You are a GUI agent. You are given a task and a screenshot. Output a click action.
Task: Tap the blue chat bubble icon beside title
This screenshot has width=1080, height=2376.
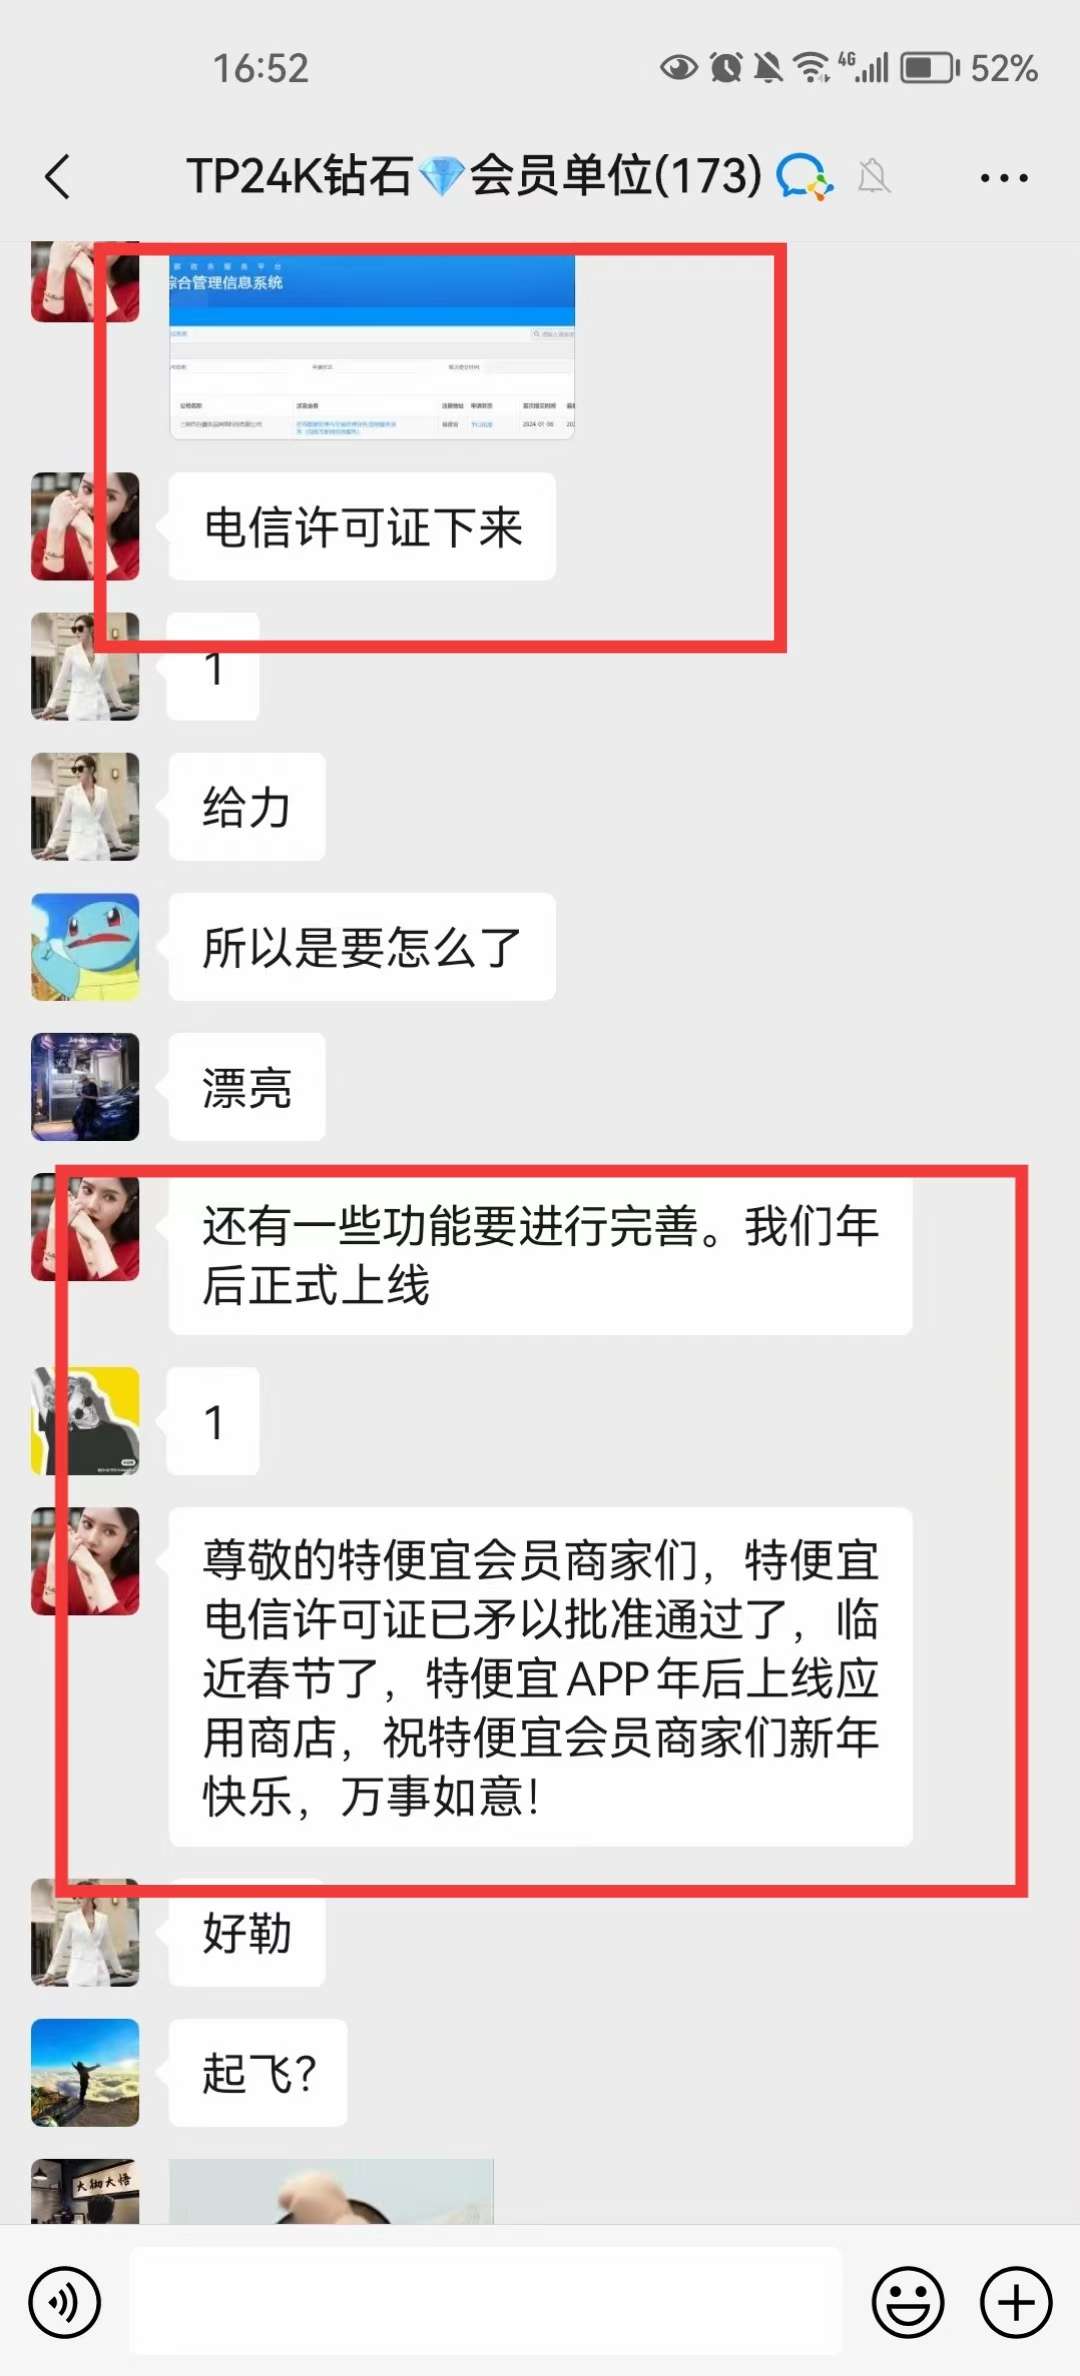(x=805, y=177)
